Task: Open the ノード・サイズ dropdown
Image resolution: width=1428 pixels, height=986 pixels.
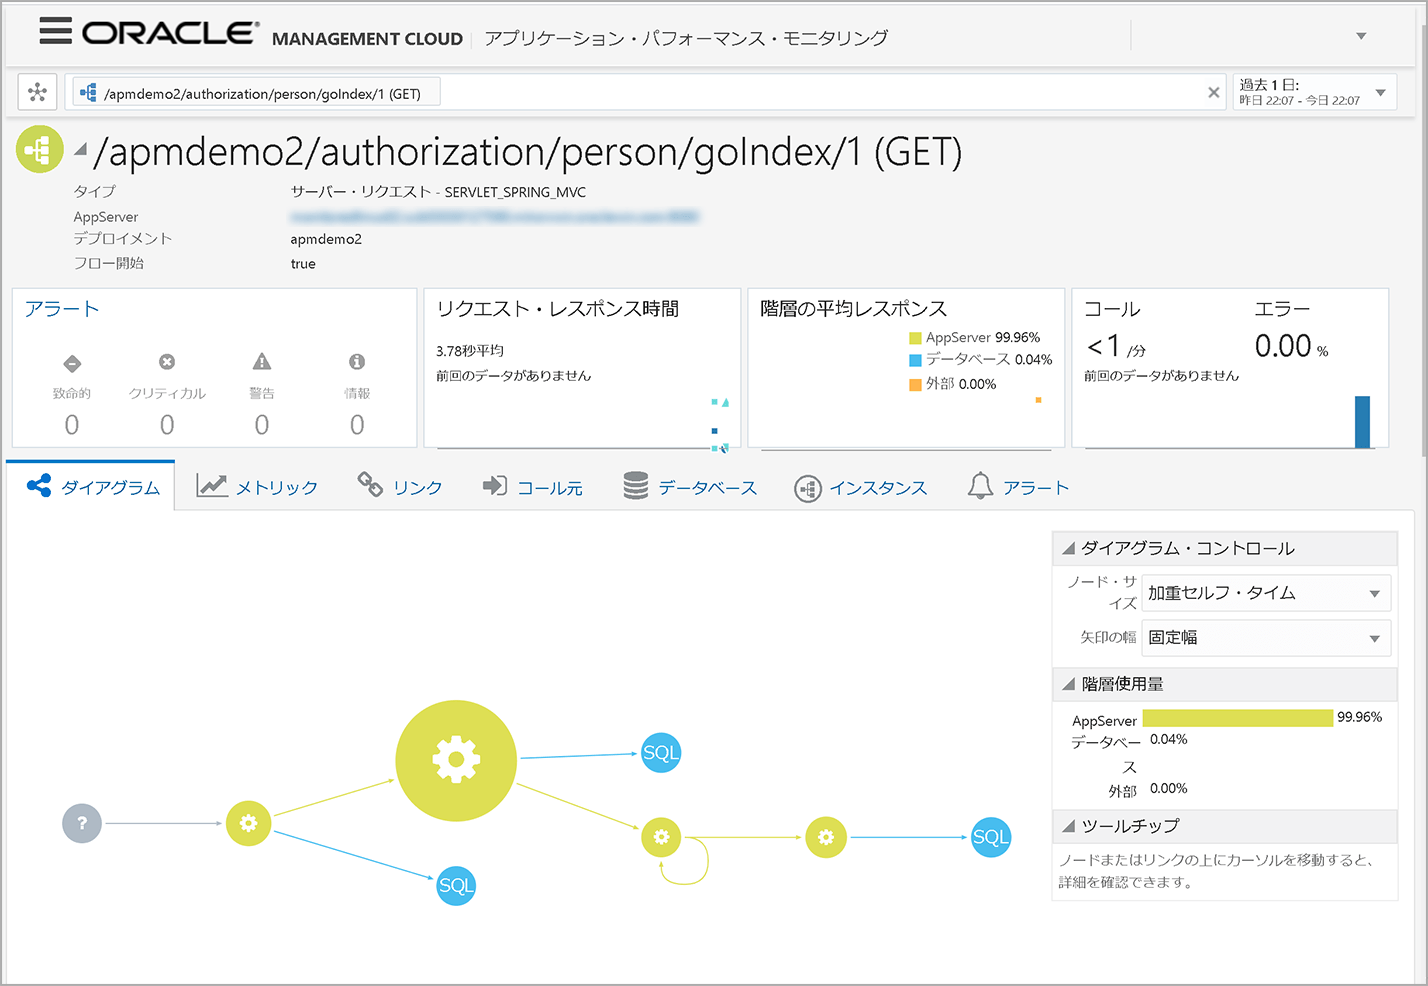Action: coord(1266,593)
